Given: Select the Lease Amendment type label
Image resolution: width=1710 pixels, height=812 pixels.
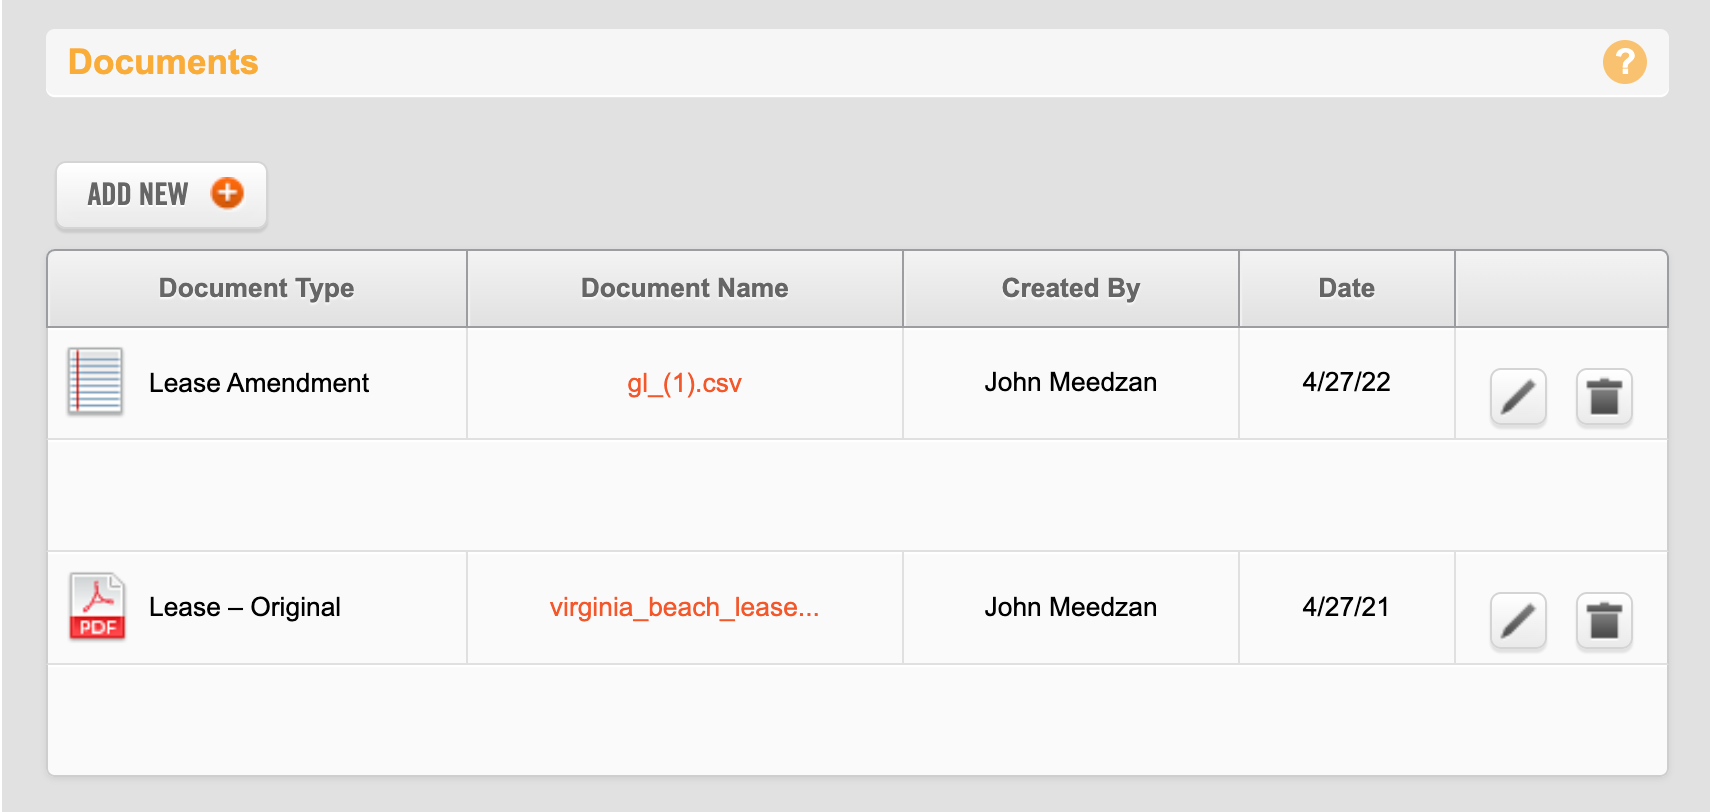Looking at the screenshot, I should pos(259,383).
